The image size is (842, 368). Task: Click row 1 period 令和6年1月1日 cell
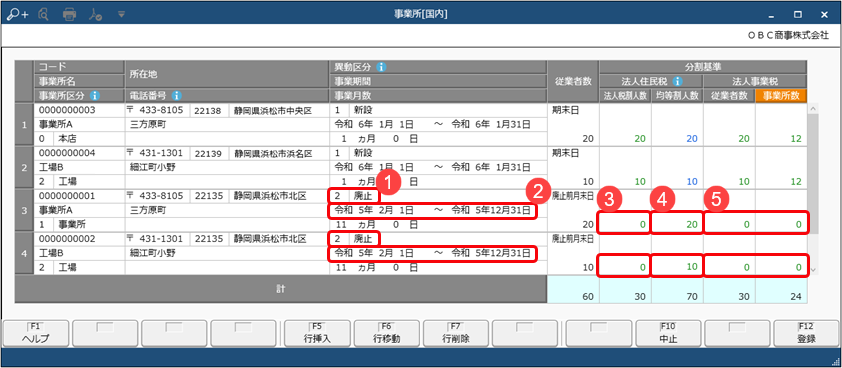click(438, 125)
